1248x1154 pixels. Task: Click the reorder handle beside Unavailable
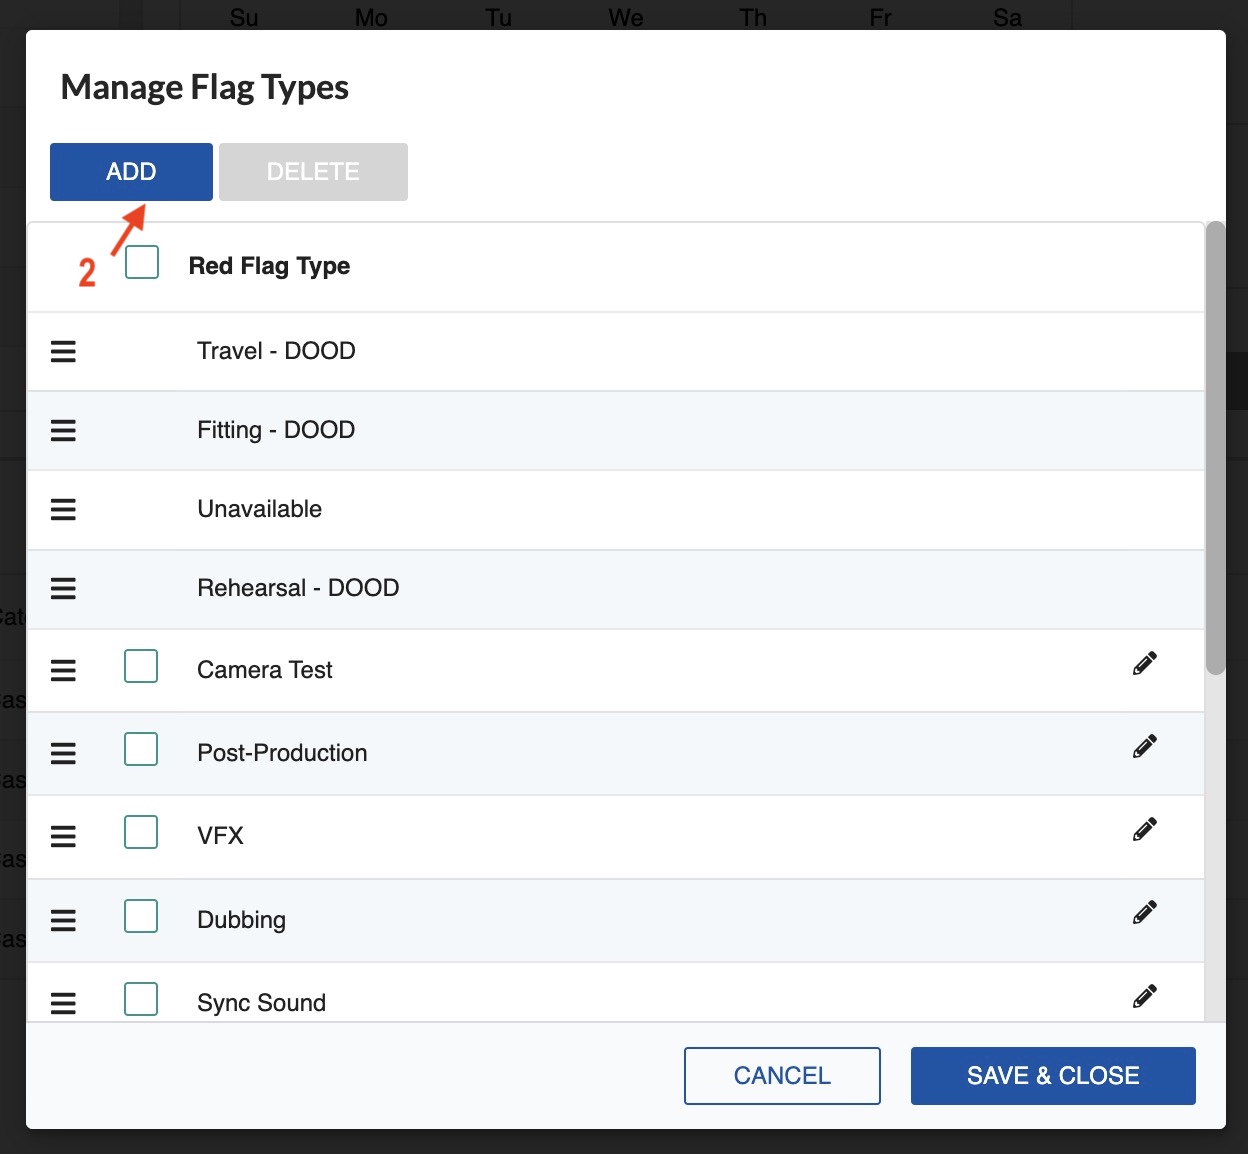coord(63,510)
